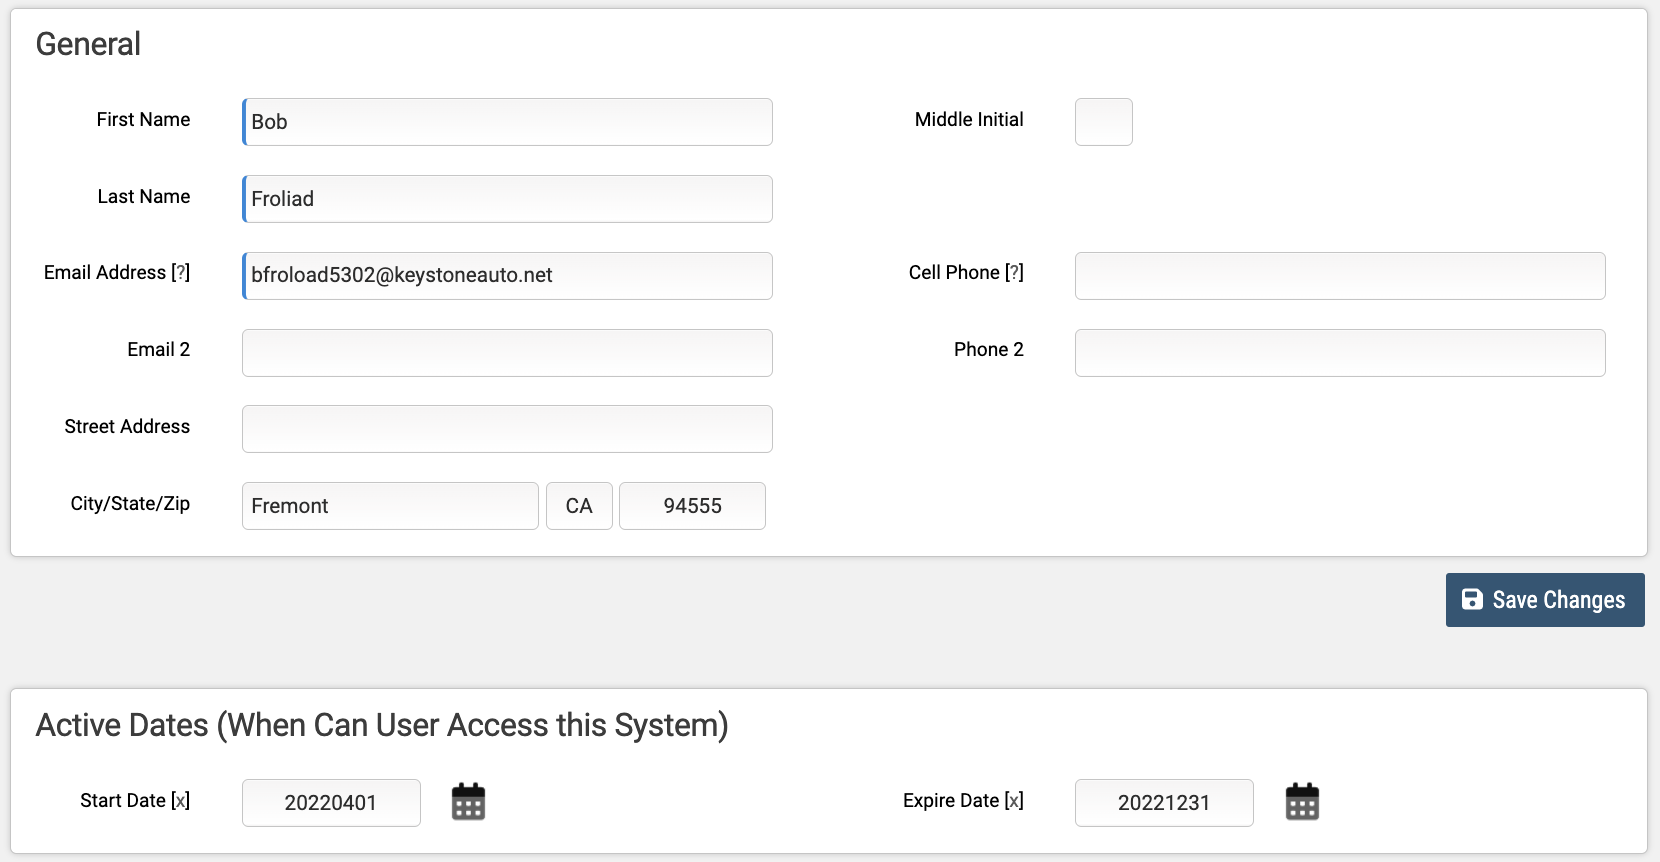Click the Save Changes button

[1545, 600]
